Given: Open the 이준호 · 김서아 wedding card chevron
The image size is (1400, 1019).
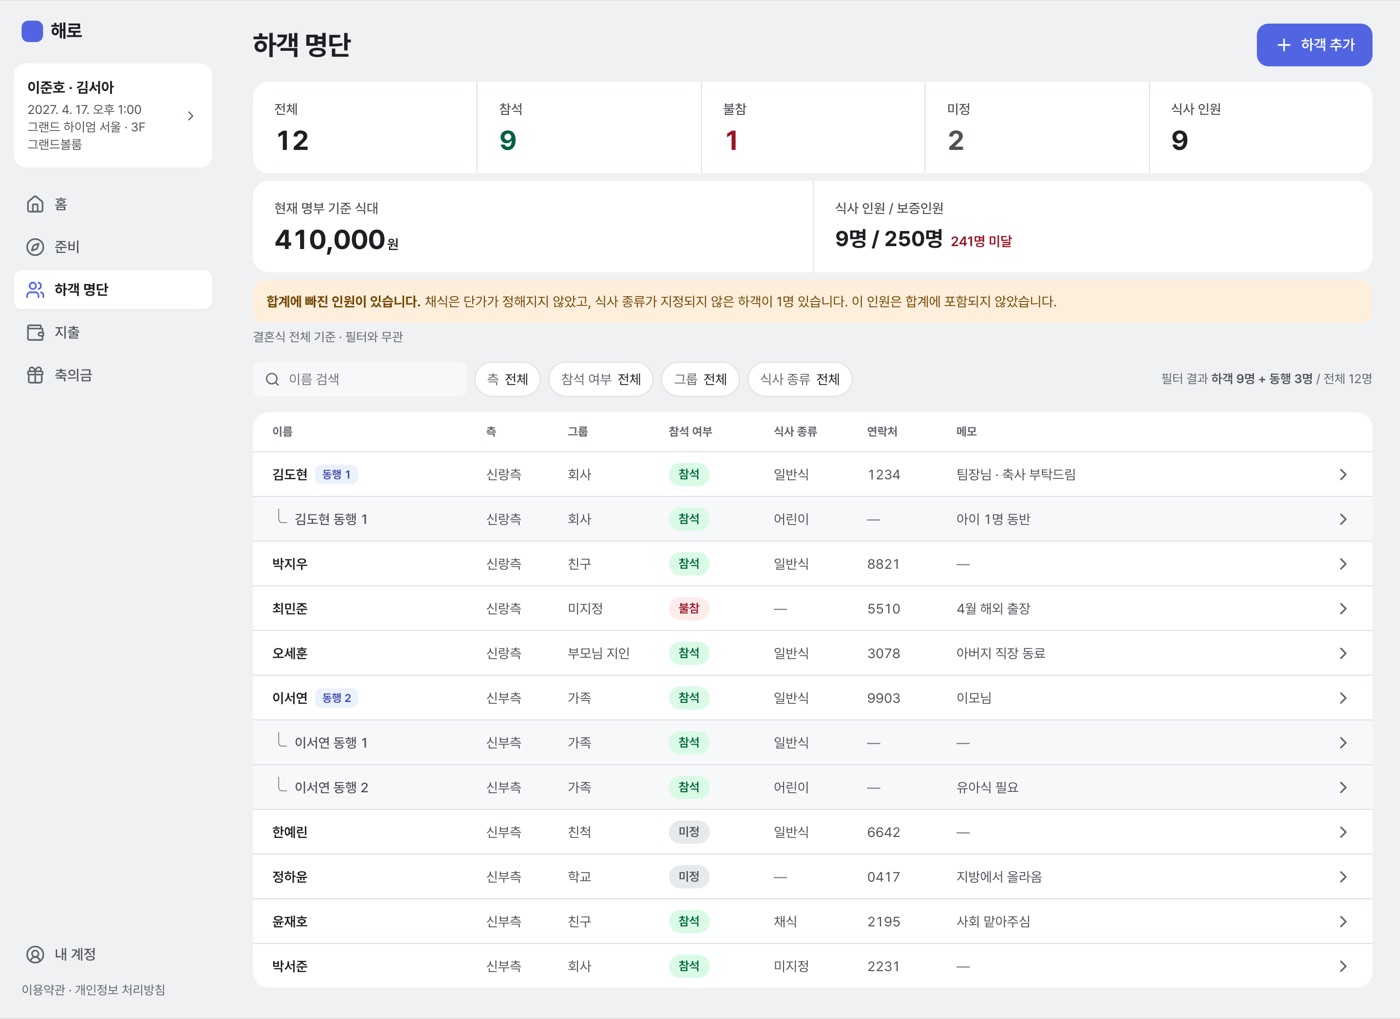Looking at the screenshot, I should pyautogui.click(x=191, y=116).
